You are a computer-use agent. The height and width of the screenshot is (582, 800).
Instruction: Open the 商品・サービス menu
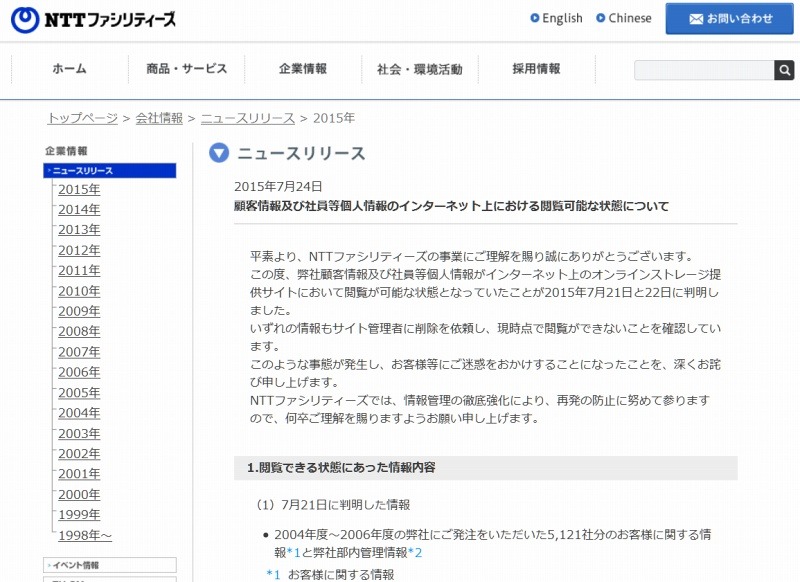(186, 69)
